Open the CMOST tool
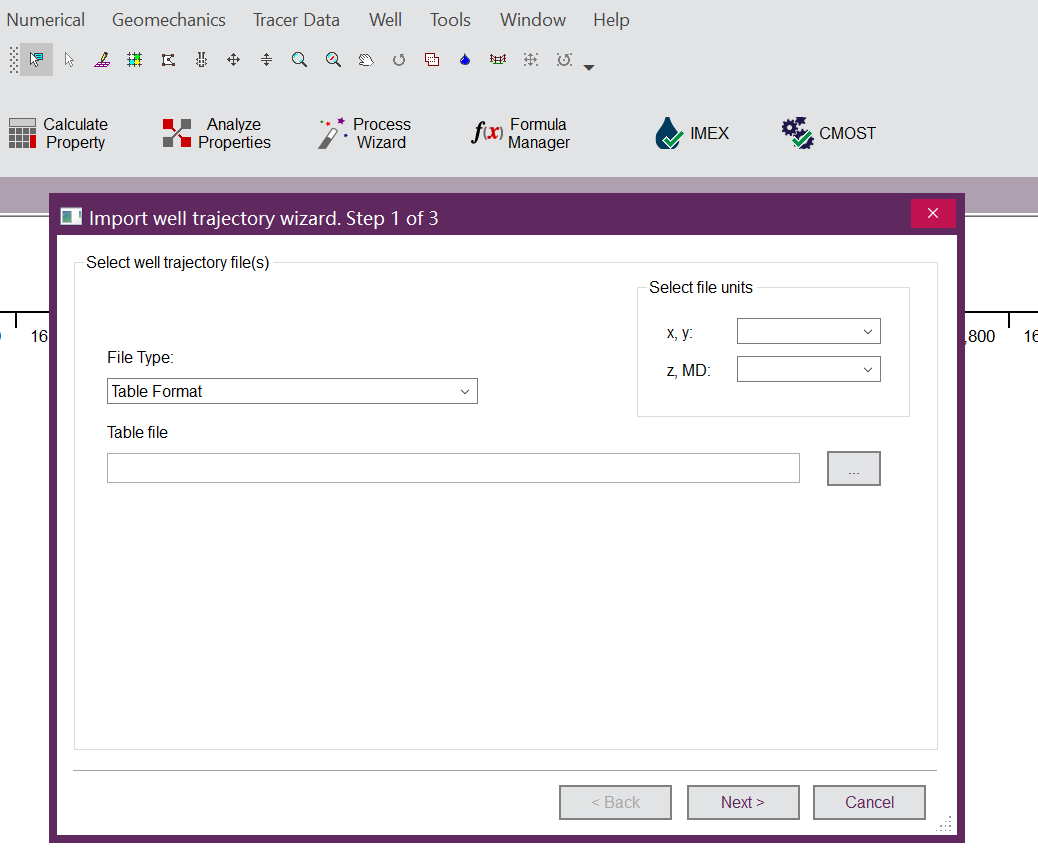 [x=828, y=133]
